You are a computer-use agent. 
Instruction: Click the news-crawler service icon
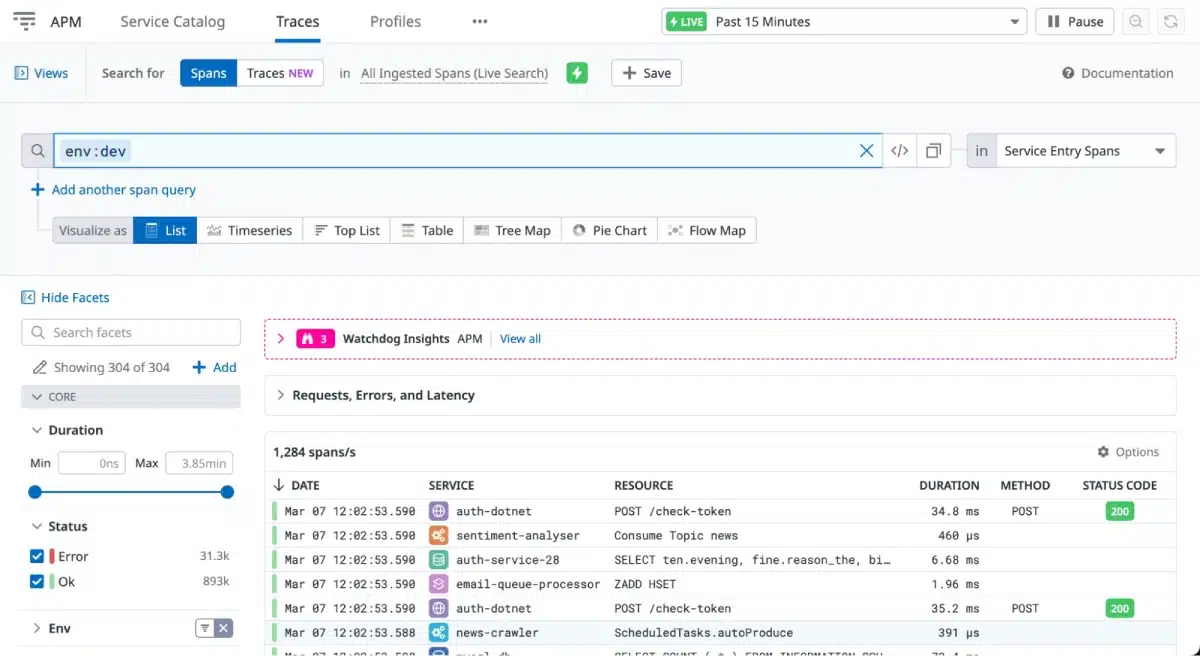tap(439, 632)
